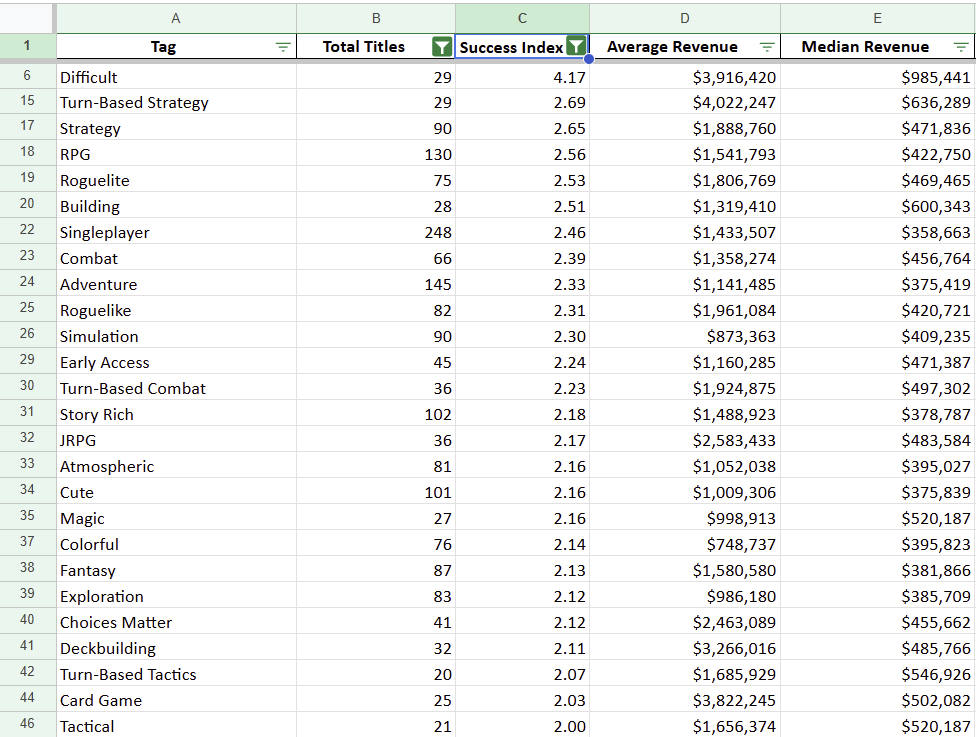Screen dimensions: 976x737
Task: Select column E header
Action: point(878,18)
